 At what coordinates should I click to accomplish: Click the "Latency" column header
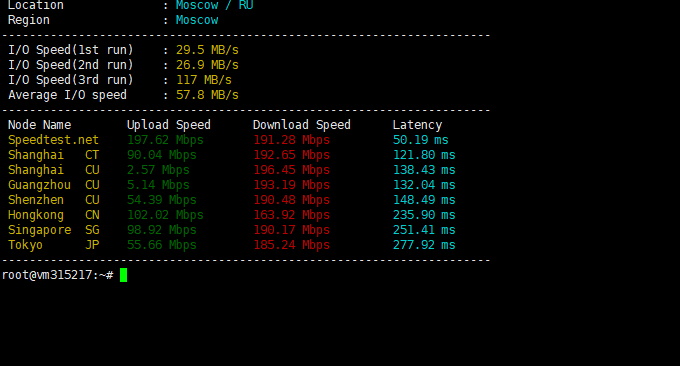click(417, 125)
